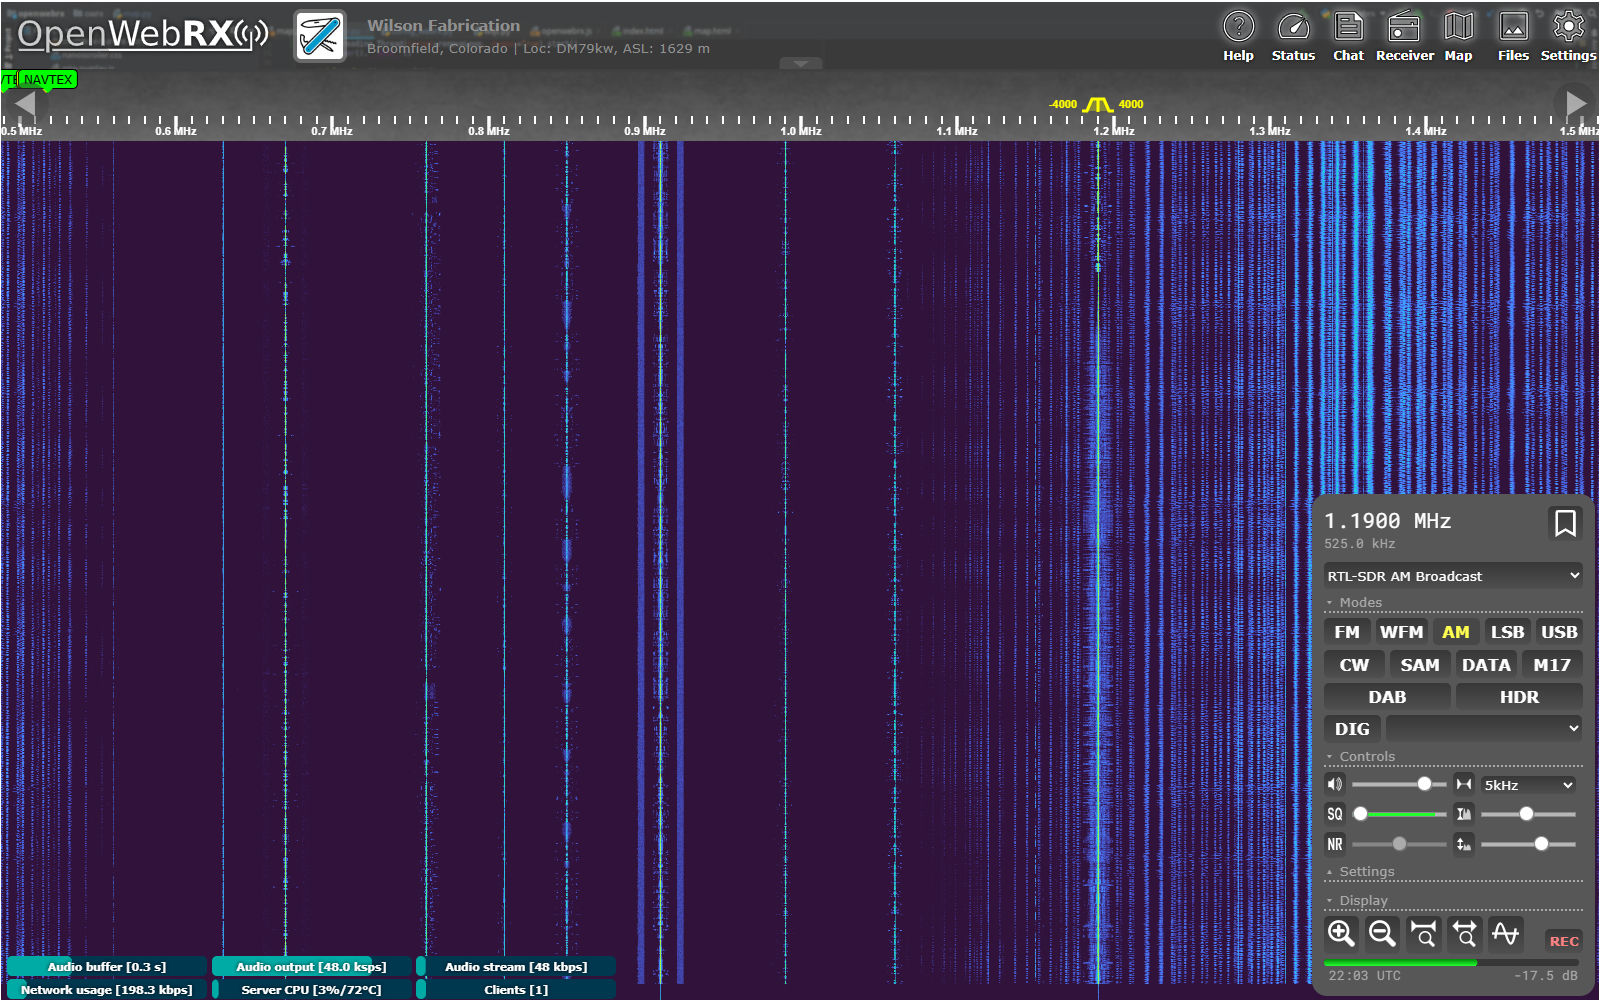Click the Audio stream status bar
1599x1000 pixels.
516,966
